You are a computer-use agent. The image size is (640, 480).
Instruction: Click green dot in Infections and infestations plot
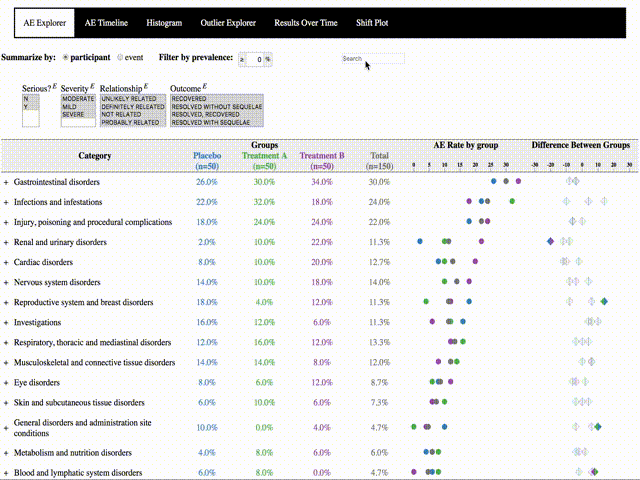pos(512,201)
